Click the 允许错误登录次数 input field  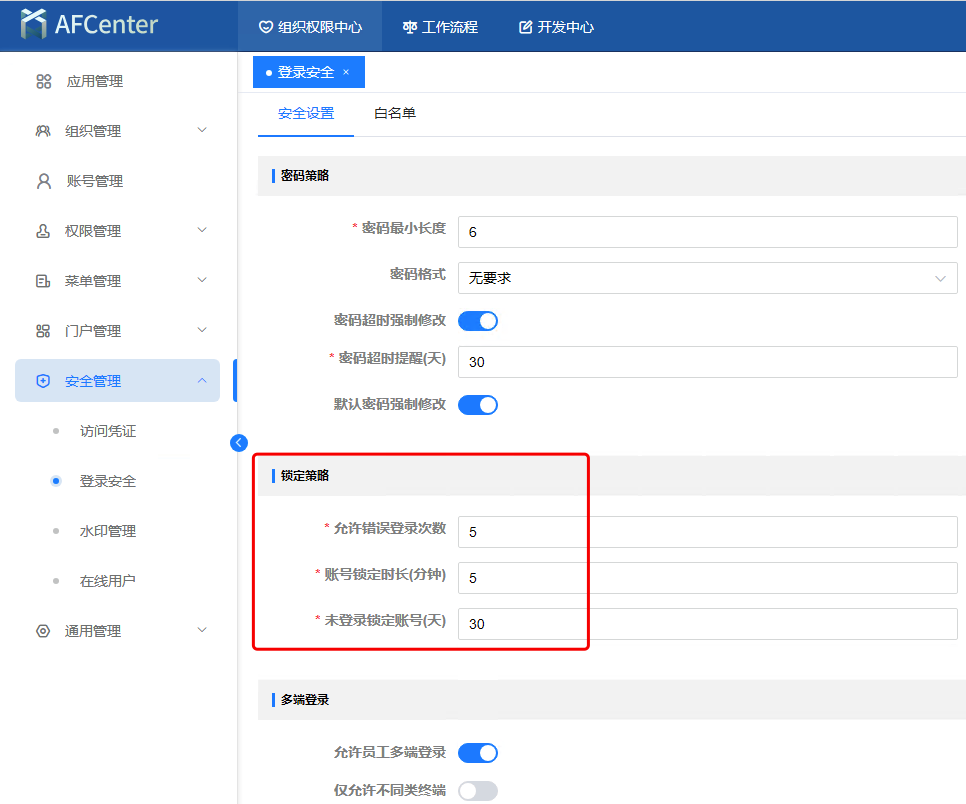coord(707,532)
